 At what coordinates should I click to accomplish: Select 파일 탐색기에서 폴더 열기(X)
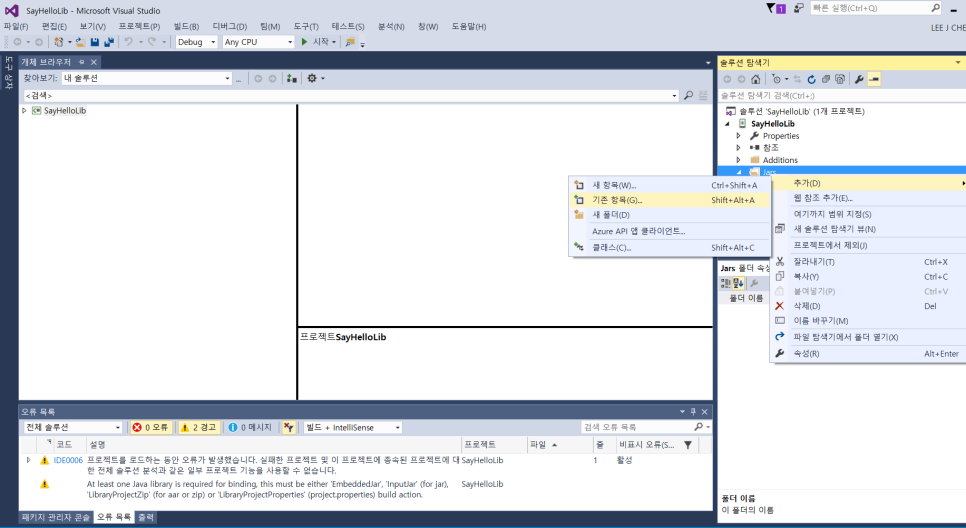(x=869, y=338)
